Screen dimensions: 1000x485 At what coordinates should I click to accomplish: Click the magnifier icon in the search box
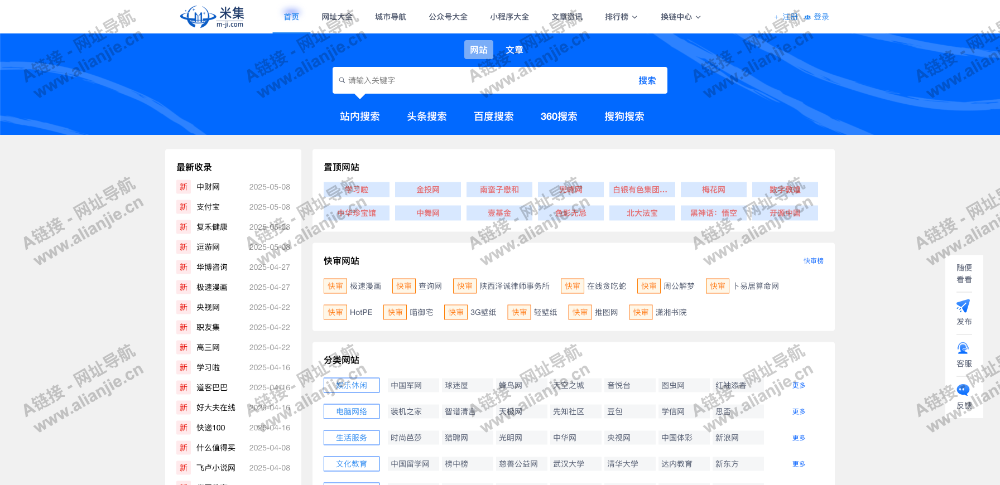tap(341, 81)
